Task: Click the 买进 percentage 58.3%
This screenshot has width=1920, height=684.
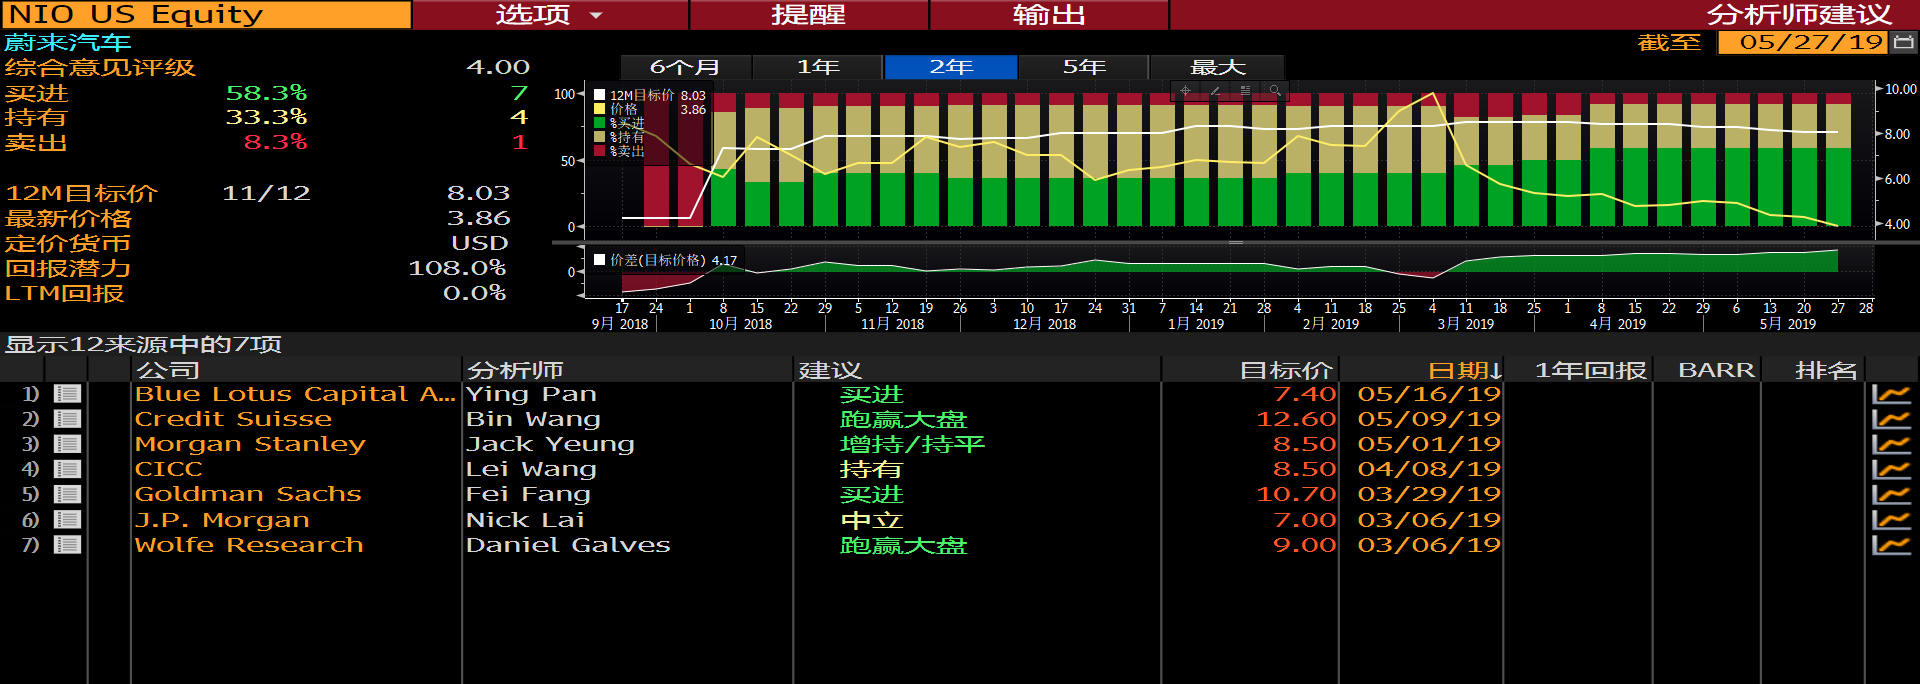Action: (x=266, y=93)
